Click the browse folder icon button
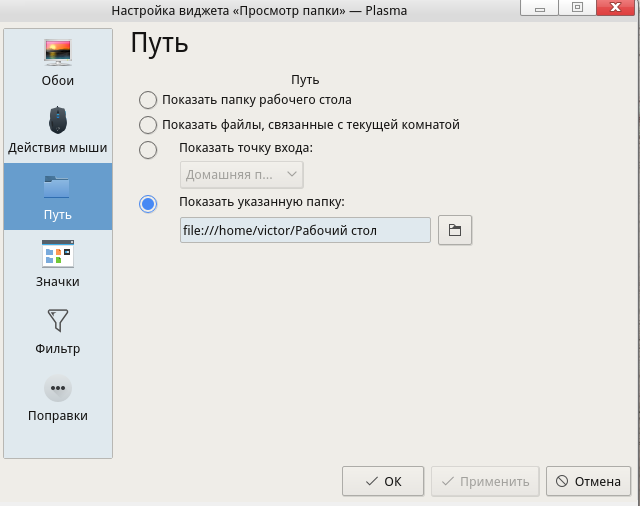The width and height of the screenshot is (640, 506). [454, 231]
